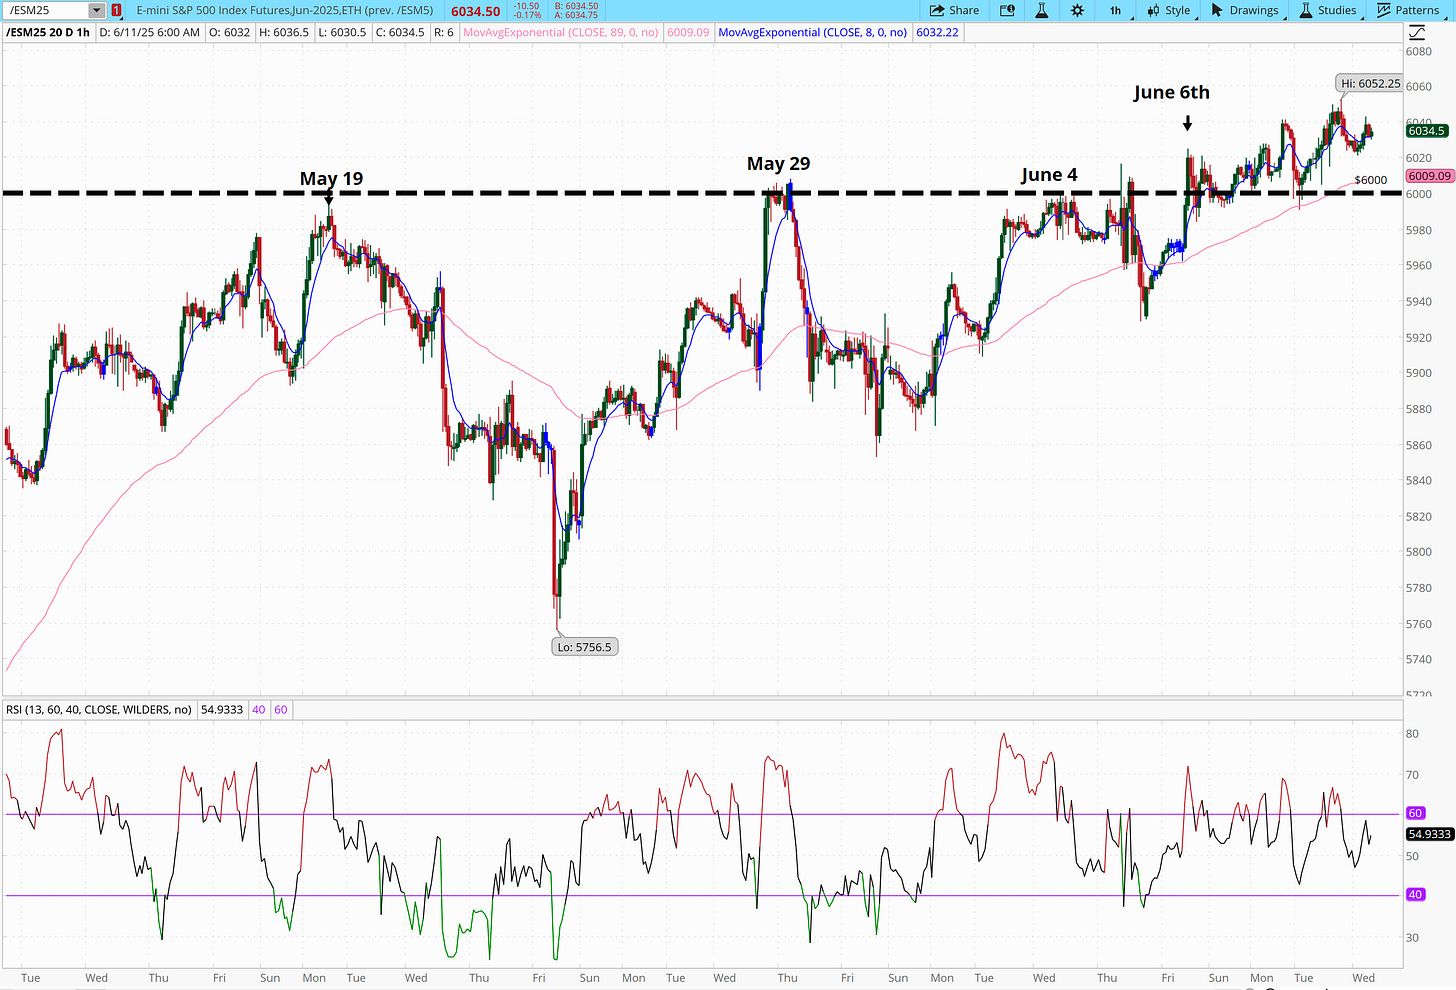Open the 1h timeframe dropdown
This screenshot has width=1456, height=990.
click(1115, 10)
